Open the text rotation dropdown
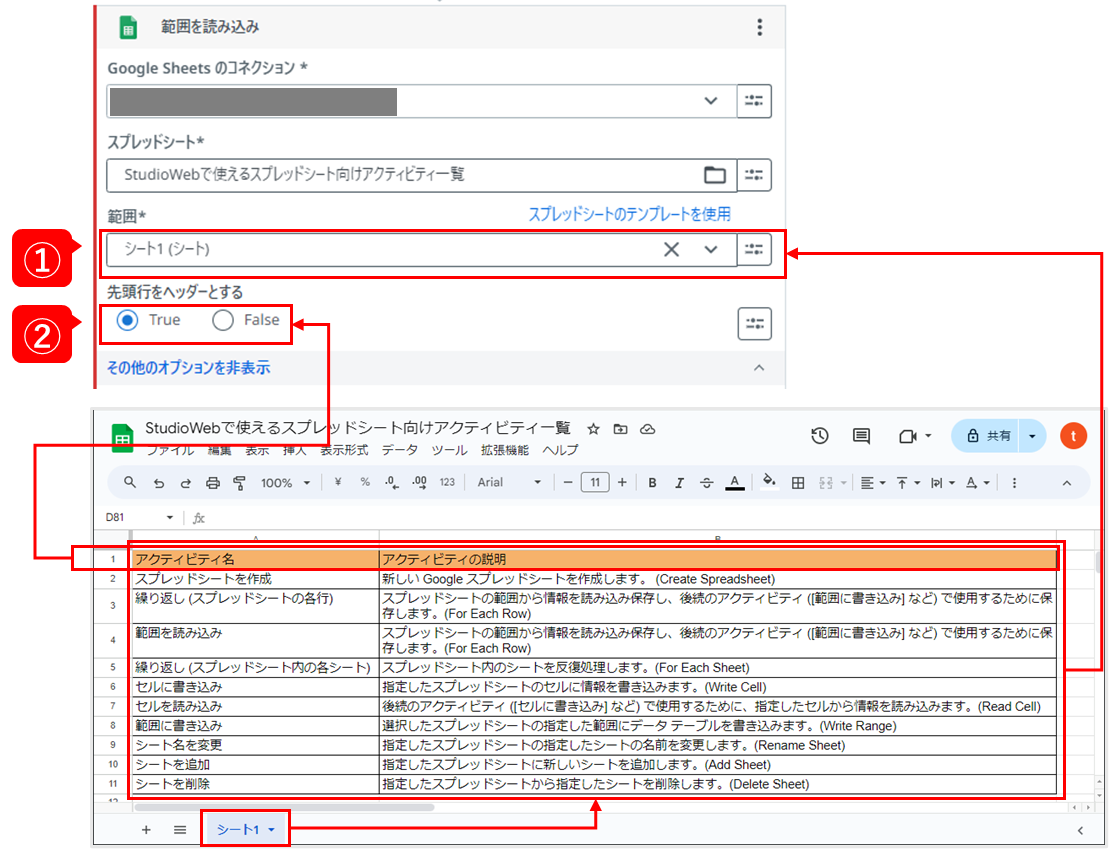Image resolution: width=1109 pixels, height=849 pixels. click(977, 483)
